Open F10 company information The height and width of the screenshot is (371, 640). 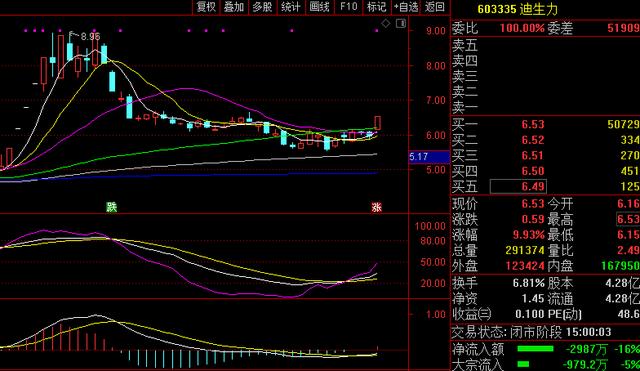pyautogui.click(x=348, y=7)
